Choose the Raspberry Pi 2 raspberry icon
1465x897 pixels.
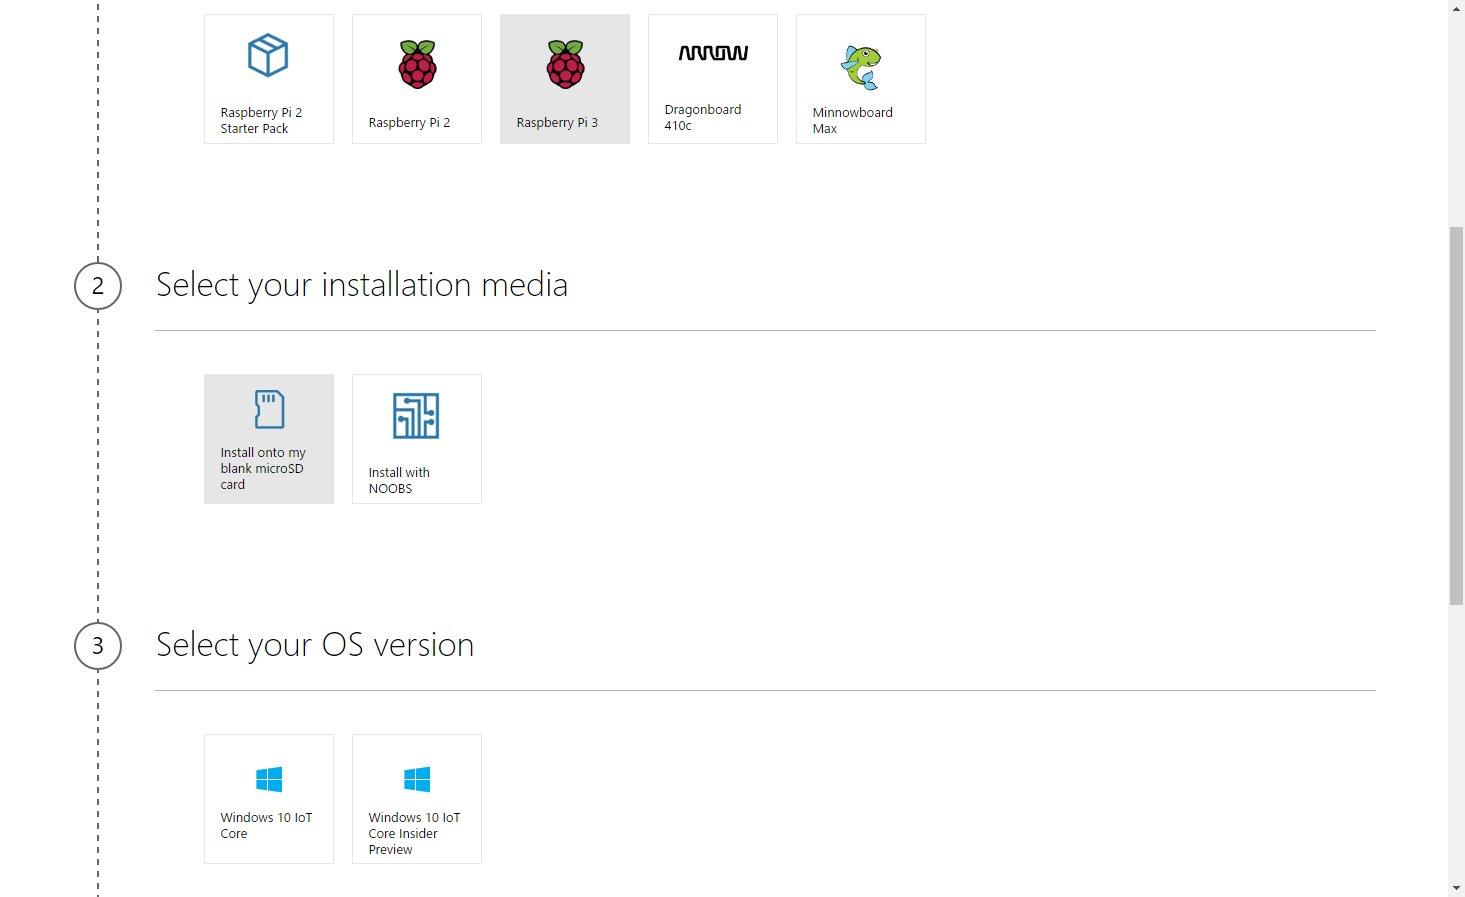(417, 64)
